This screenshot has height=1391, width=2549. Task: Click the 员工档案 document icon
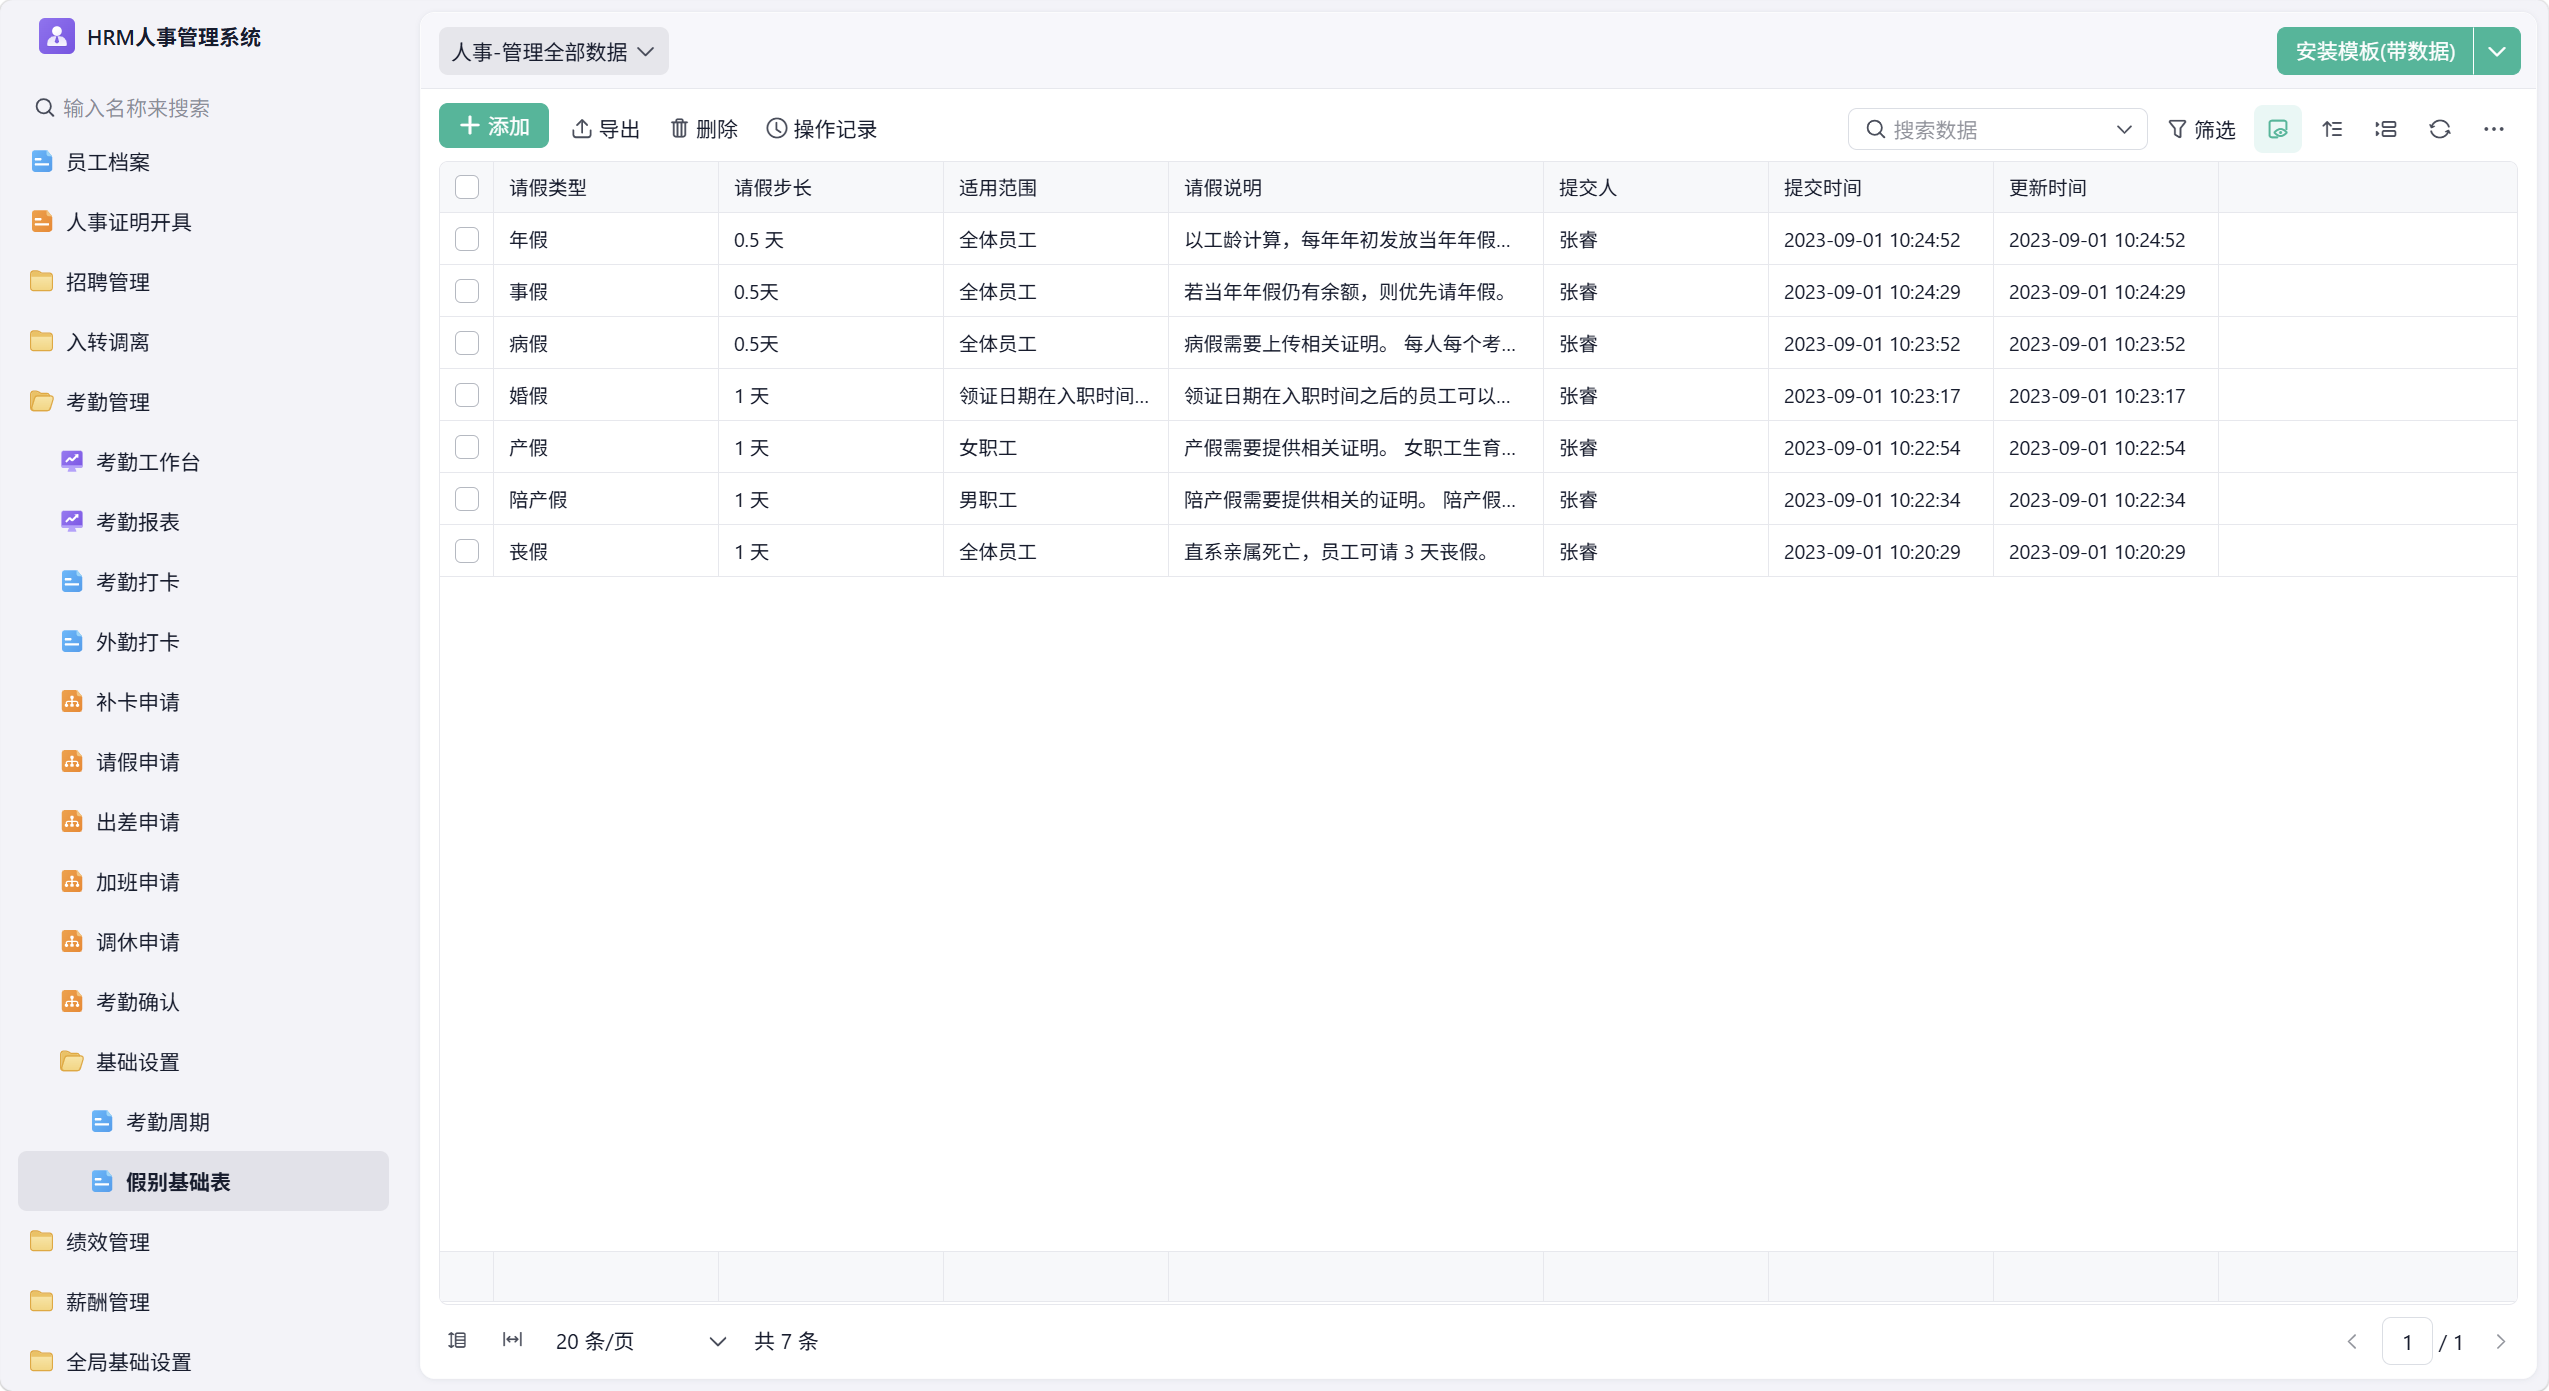pos(42,161)
